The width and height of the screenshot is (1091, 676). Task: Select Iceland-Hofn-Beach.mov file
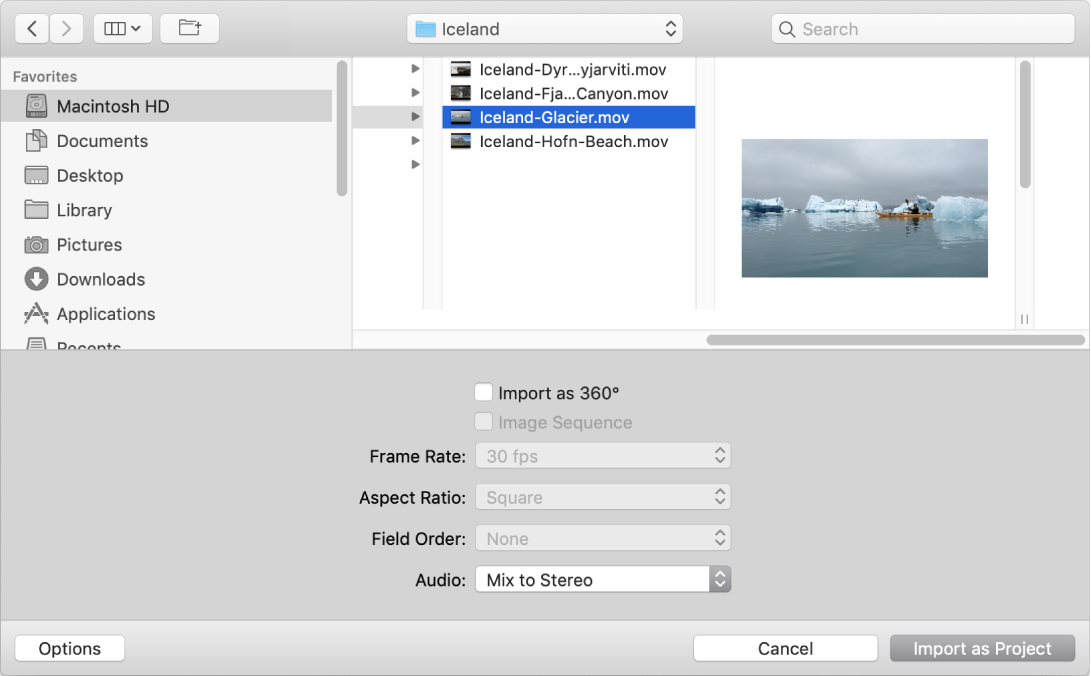click(573, 142)
